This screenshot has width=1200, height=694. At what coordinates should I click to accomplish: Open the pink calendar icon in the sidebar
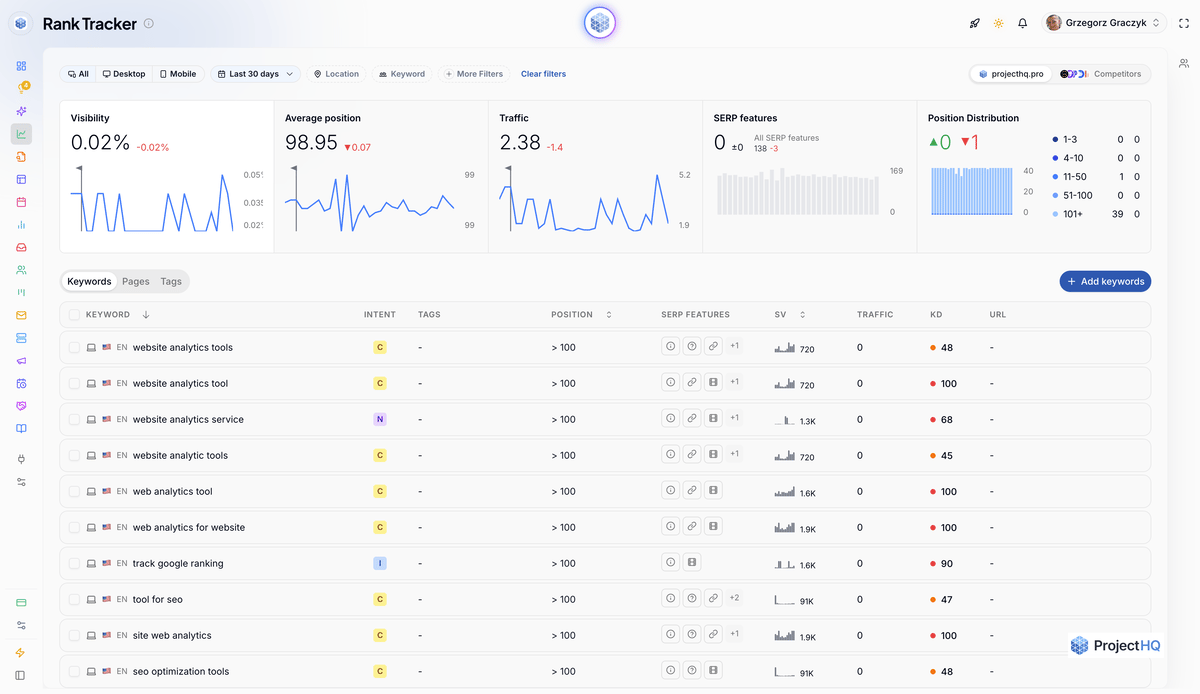(21, 202)
